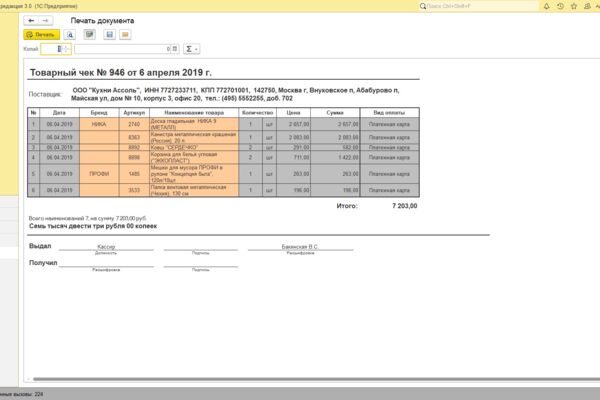Image resolution: width=600 pixels, height=400 pixels.
Task: Toggle document editing mode icon
Action: click(90, 35)
